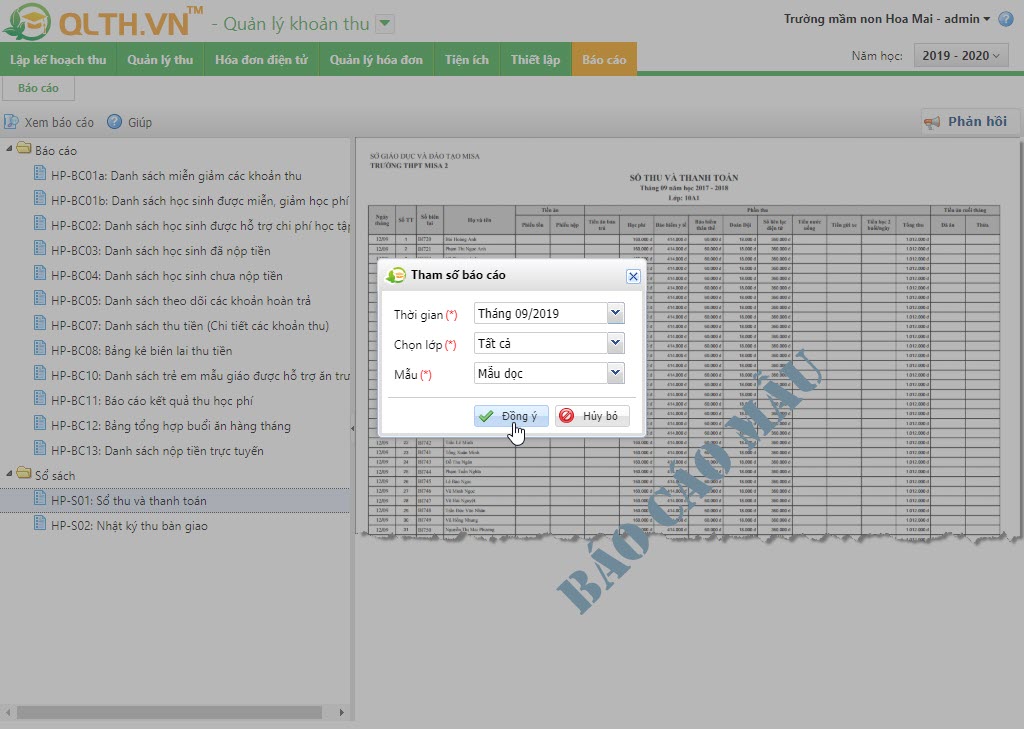The width and height of the screenshot is (1024, 729).
Task: Click the HP-BC05 report document icon
Action: coord(40,299)
